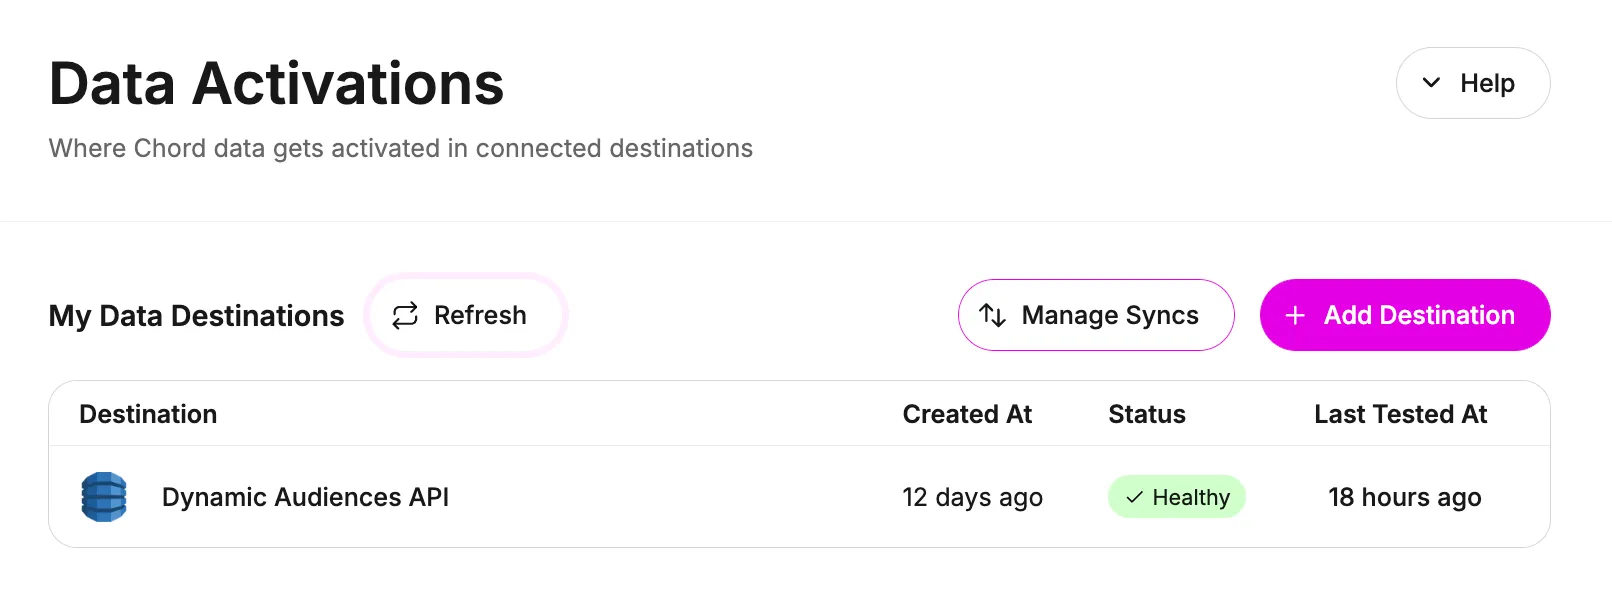Add a new destination
Viewport: 1612px width, 598px height.
tap(1405, 315)
